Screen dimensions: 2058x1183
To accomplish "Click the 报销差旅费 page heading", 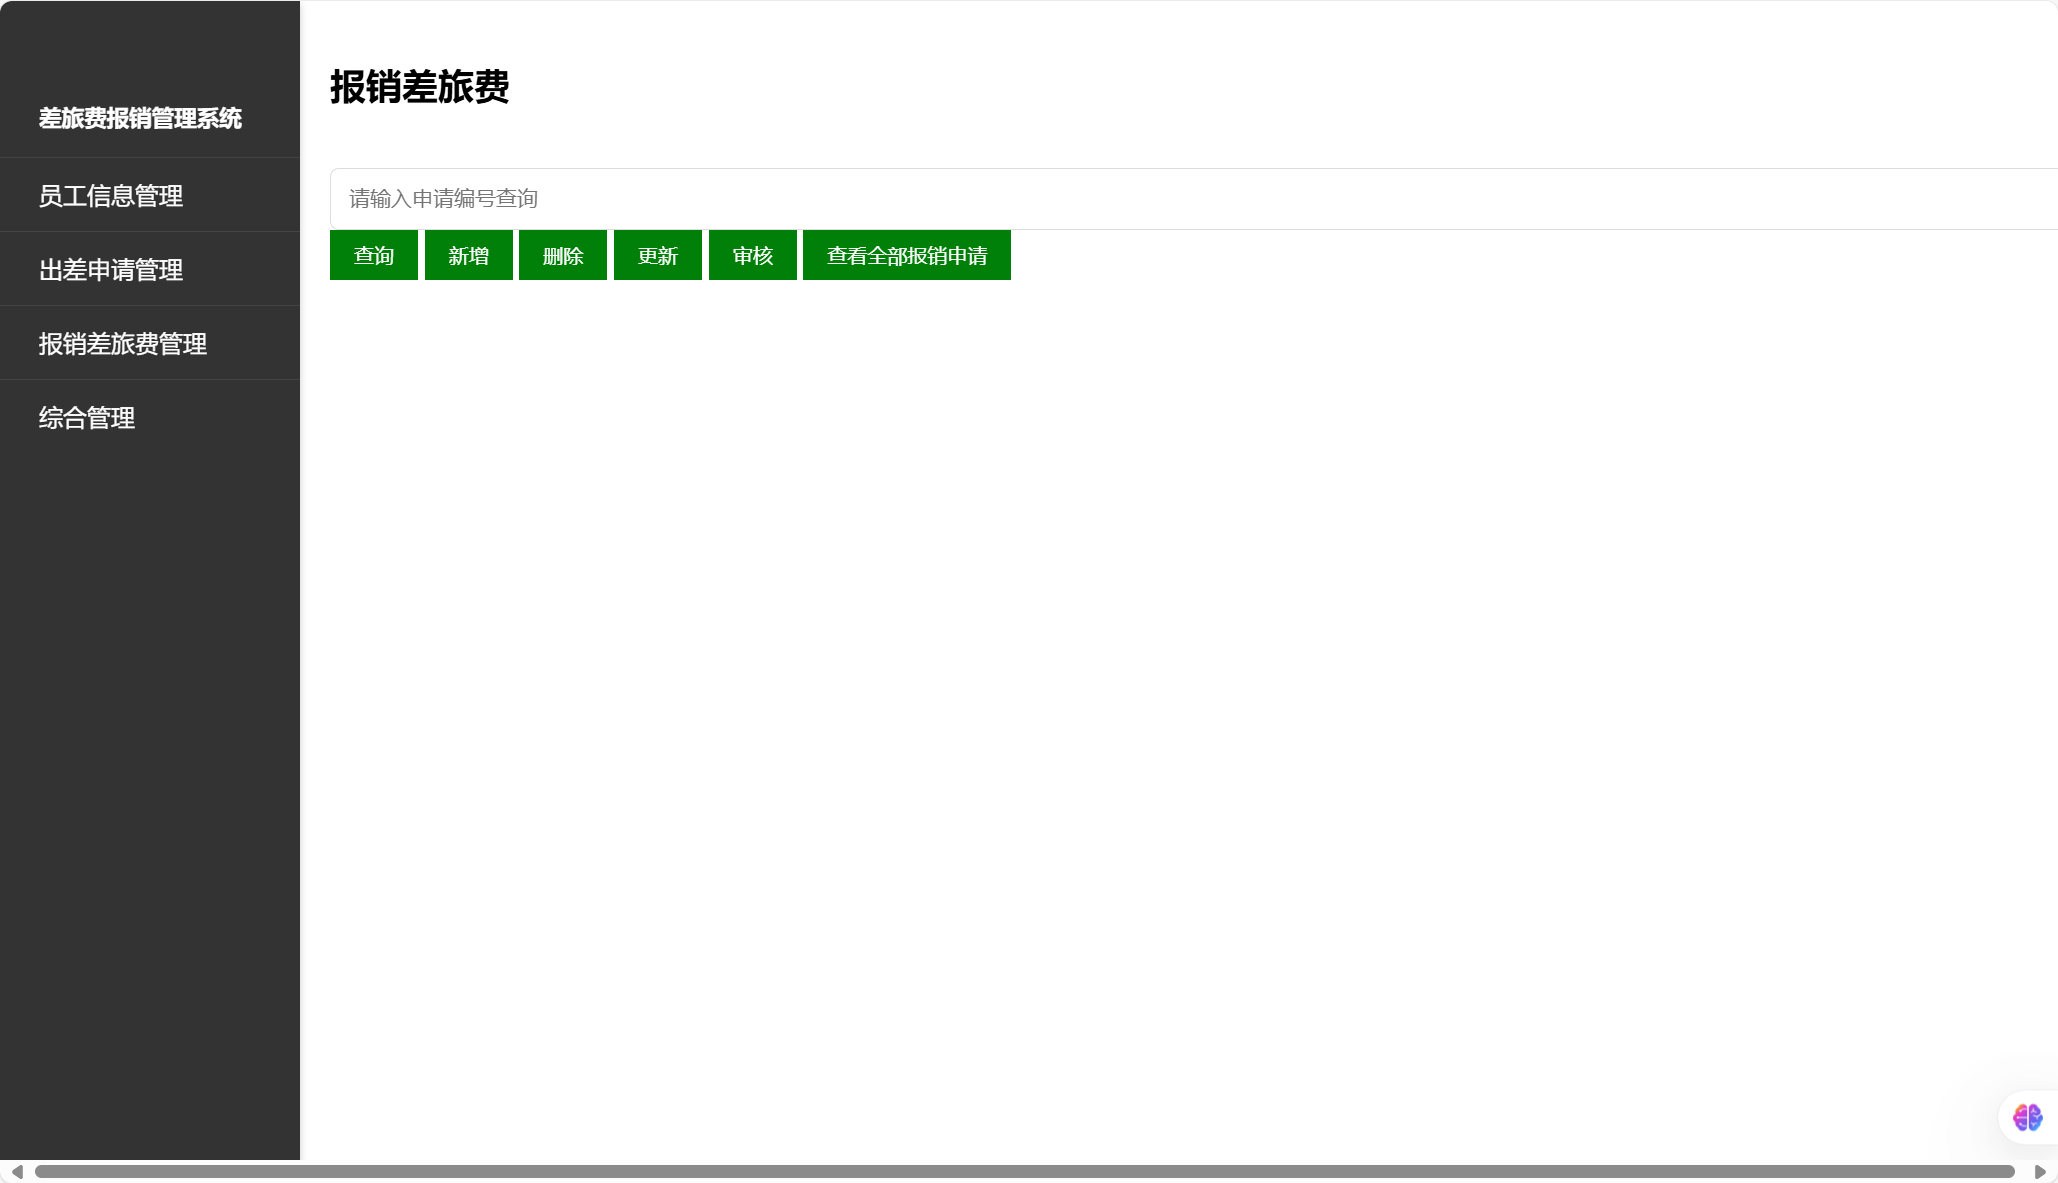I will [x=419, y=87].
